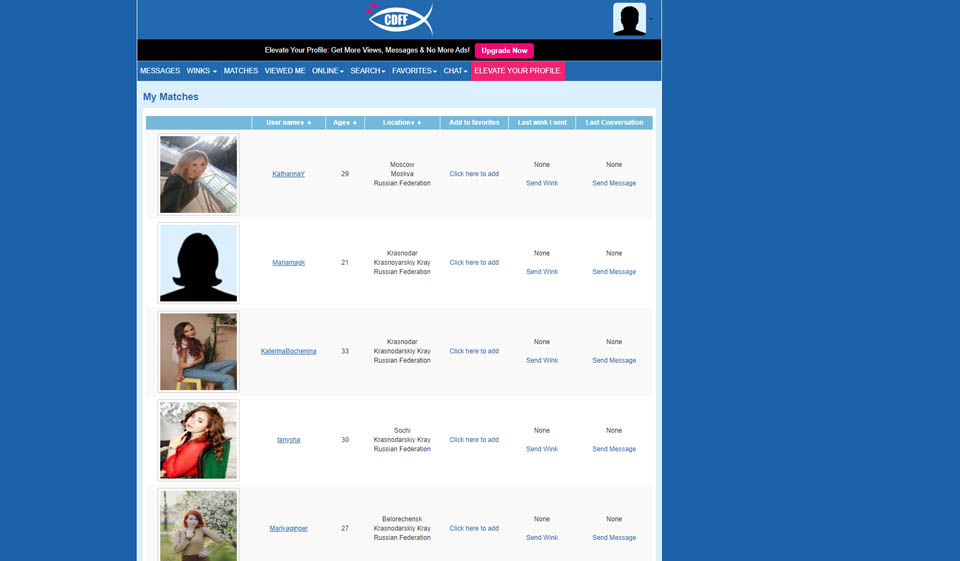
Task: Expand the Favorites dropdown menu
Action: [x=414, y=71]
